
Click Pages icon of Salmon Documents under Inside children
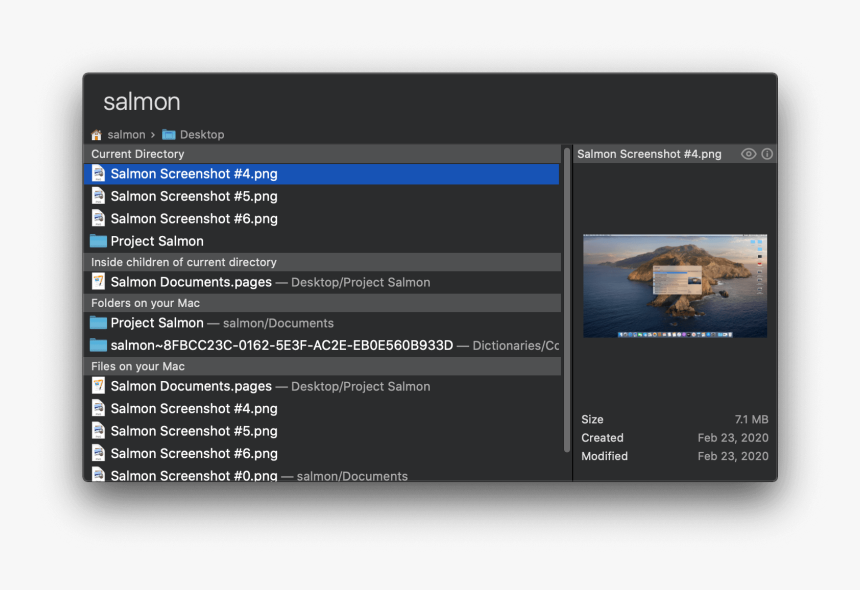98,282
